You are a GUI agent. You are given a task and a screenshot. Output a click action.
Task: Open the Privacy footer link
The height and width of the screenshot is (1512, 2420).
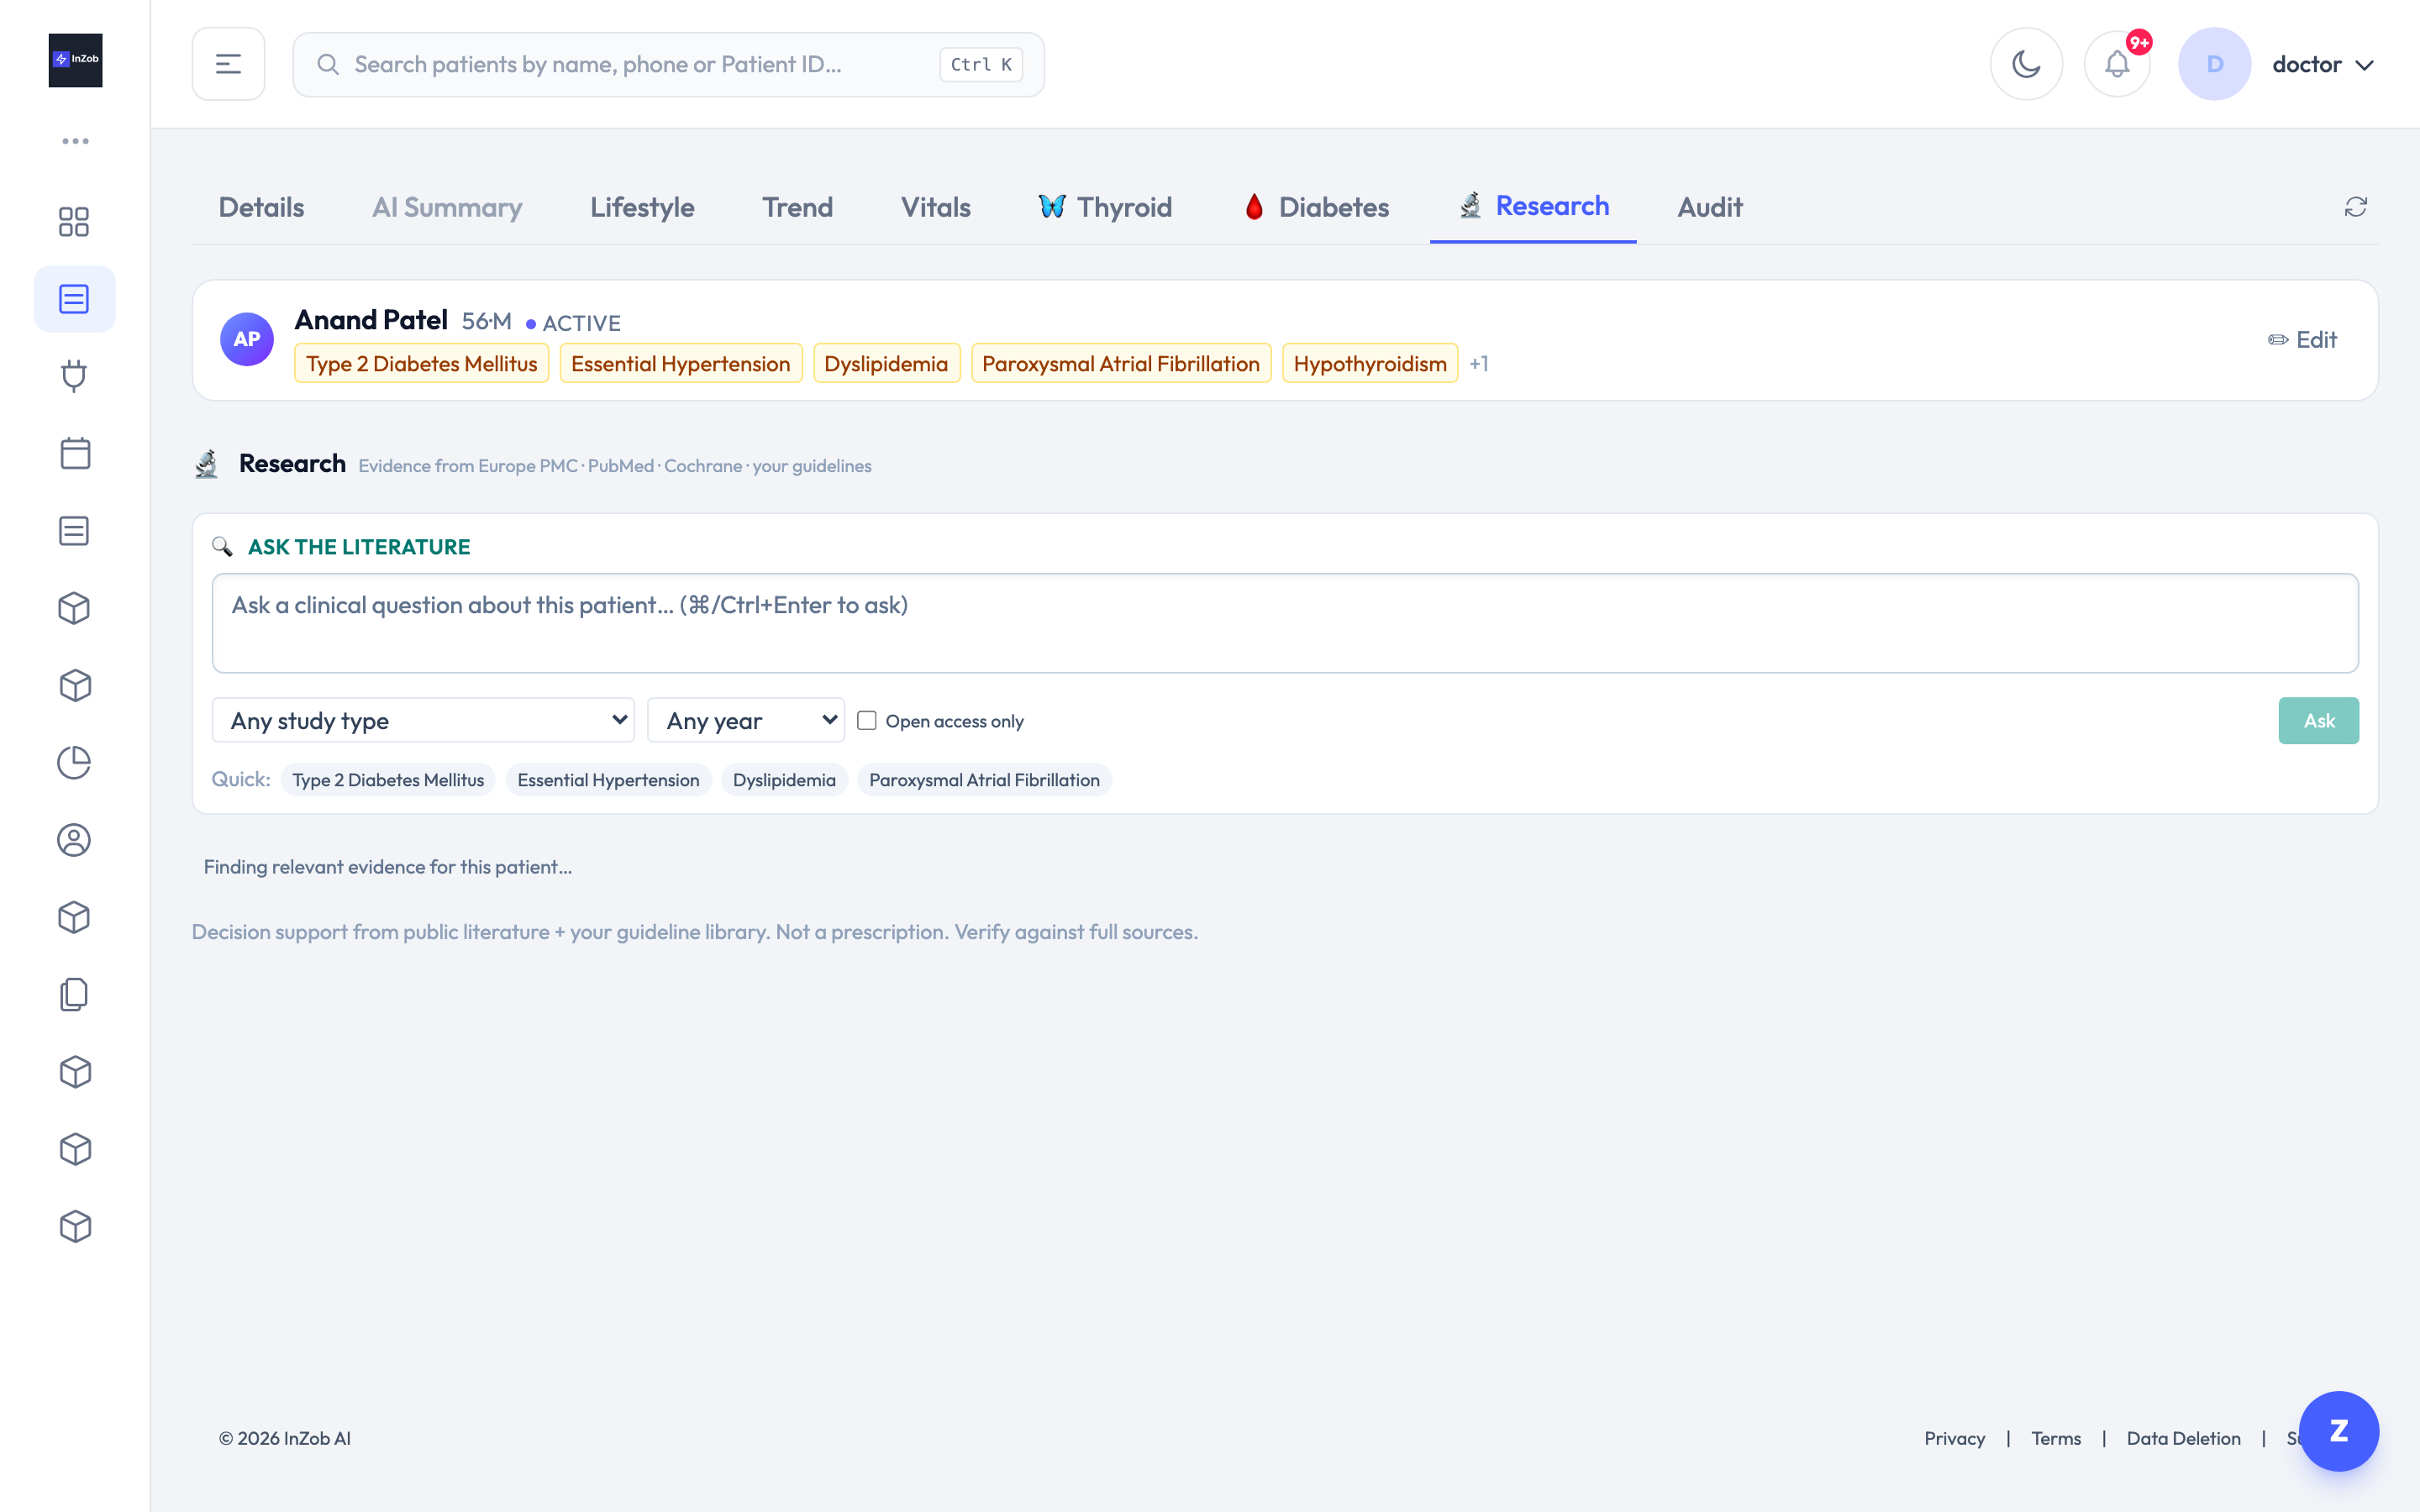pos(1954,1438)
